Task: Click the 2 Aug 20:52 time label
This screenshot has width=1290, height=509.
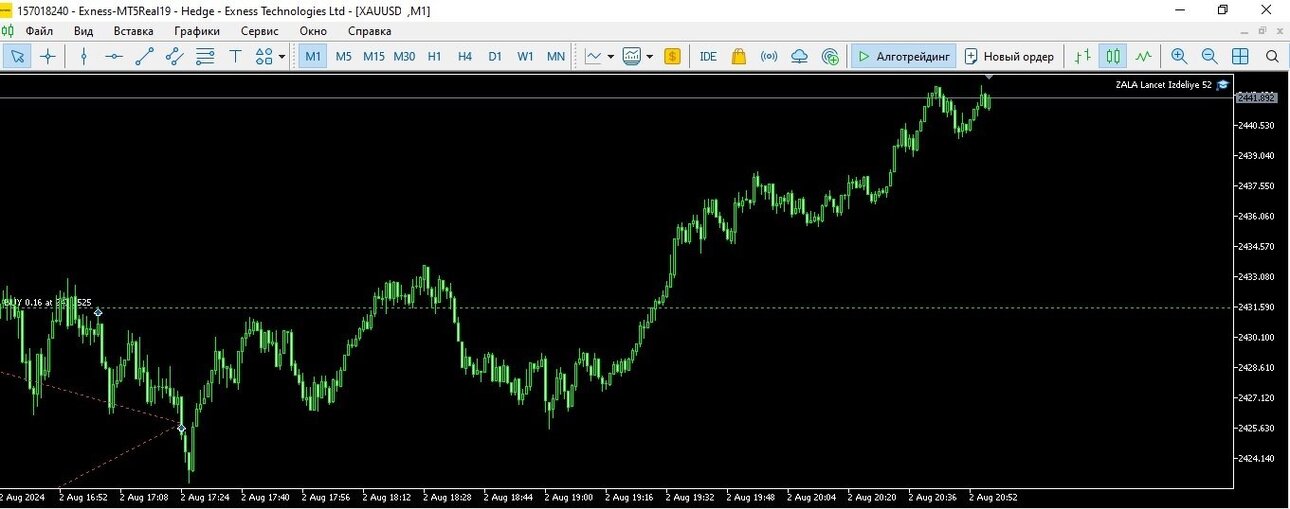Action: click(994, 496)
